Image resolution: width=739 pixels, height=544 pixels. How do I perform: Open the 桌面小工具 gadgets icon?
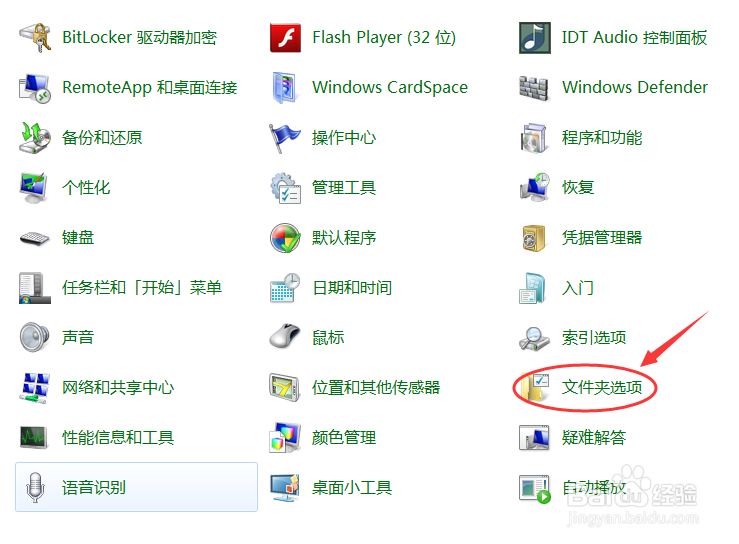285,487
